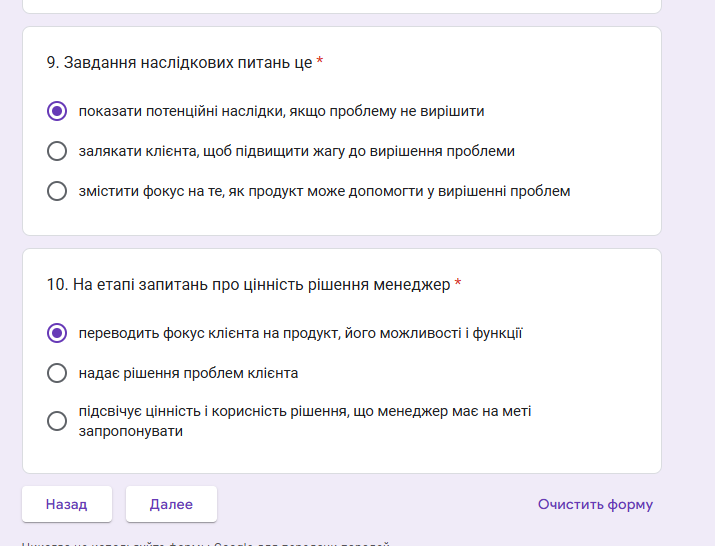Go back with the Назад button

[67, 504]
